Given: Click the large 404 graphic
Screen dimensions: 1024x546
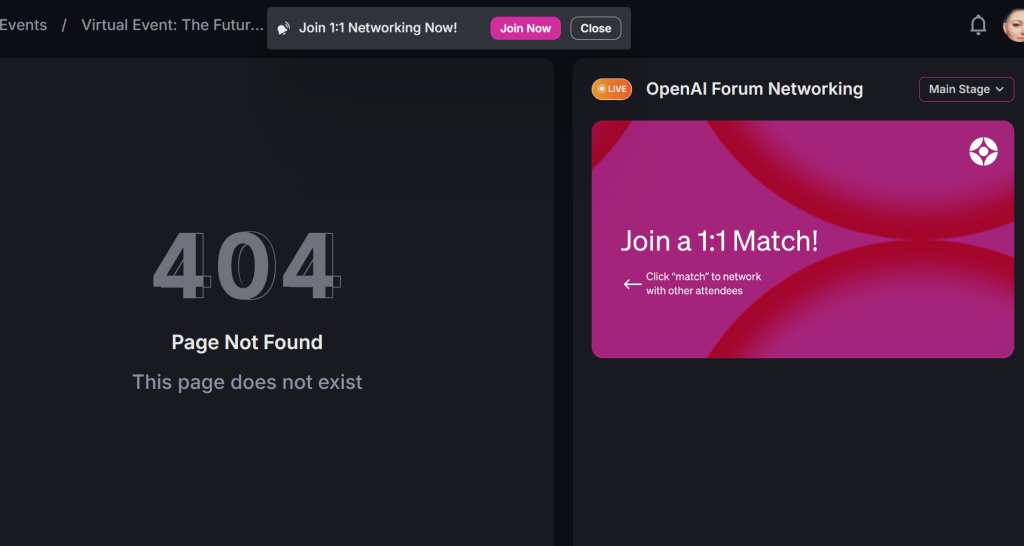Looking at the screenshot, I should (246, 267).
